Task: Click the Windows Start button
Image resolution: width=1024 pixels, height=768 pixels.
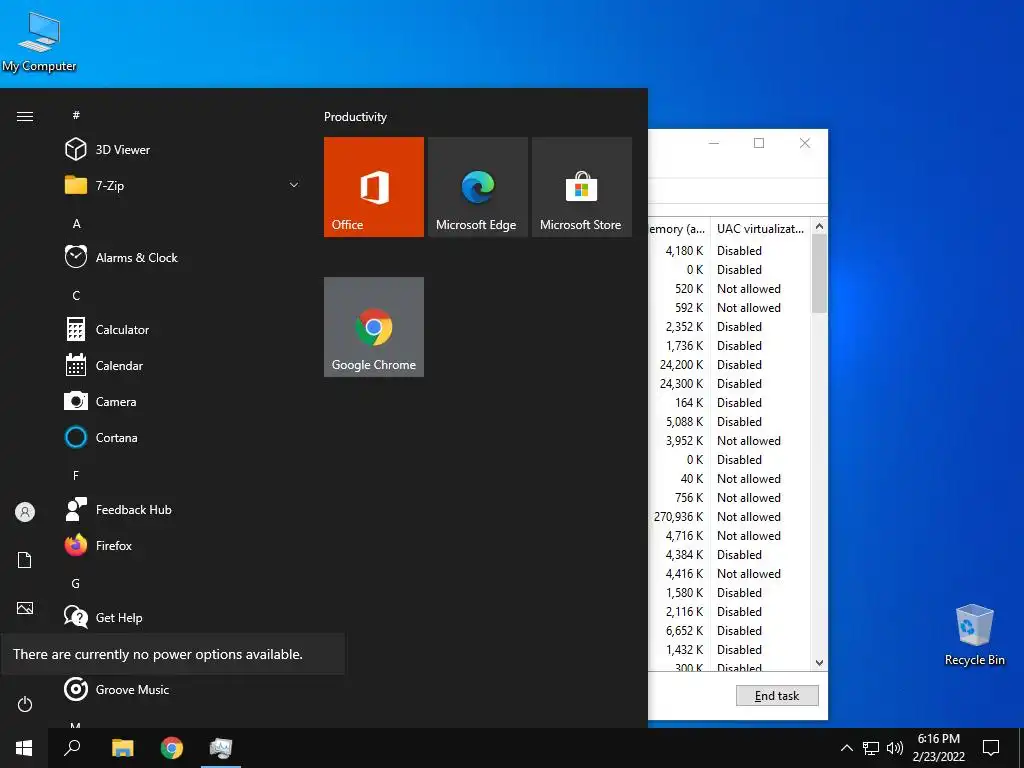Action: click(24, 748)
